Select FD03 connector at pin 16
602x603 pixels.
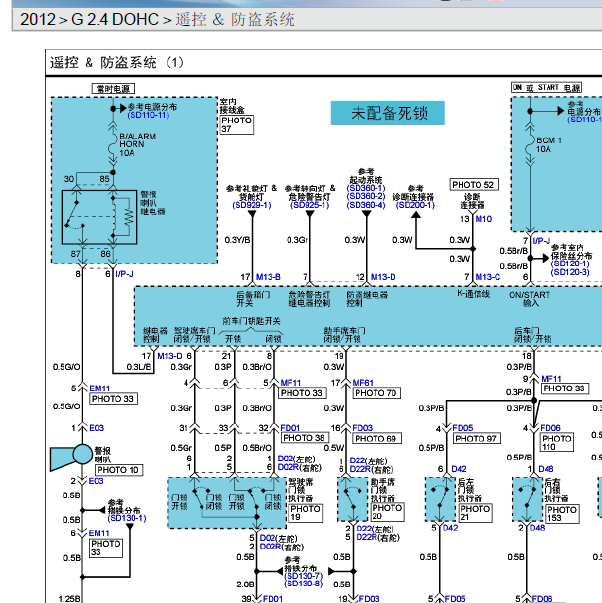pyautogui.click(x=363, y=428)
